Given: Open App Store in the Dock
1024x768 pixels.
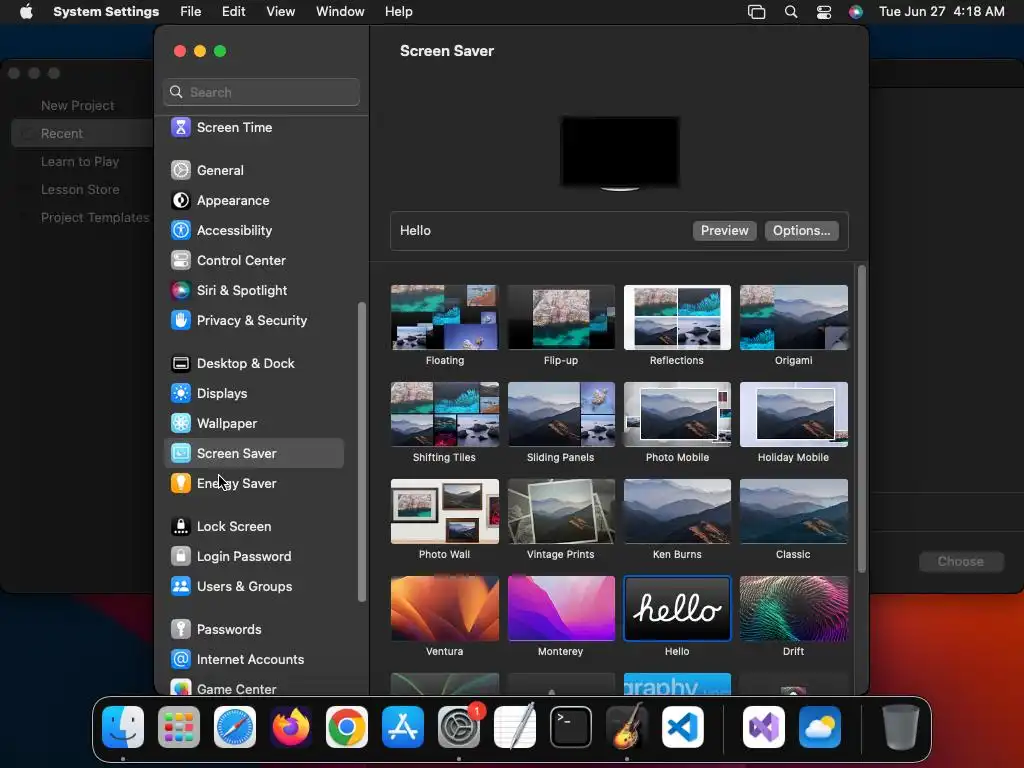Looking at the screenshot, I should pyautogui.click(x=403, y=727).
